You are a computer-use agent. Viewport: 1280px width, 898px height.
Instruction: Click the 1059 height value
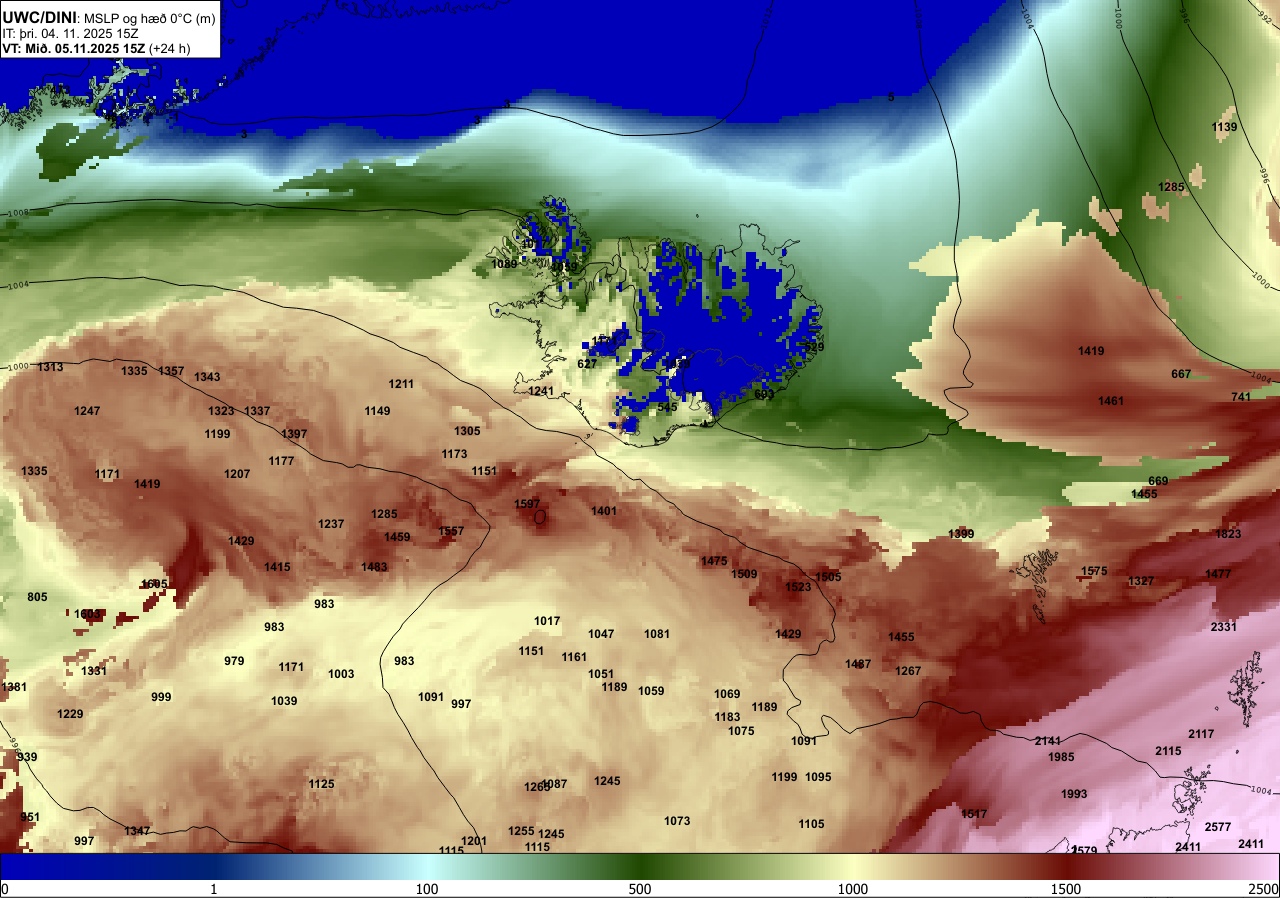pos(651,691)
